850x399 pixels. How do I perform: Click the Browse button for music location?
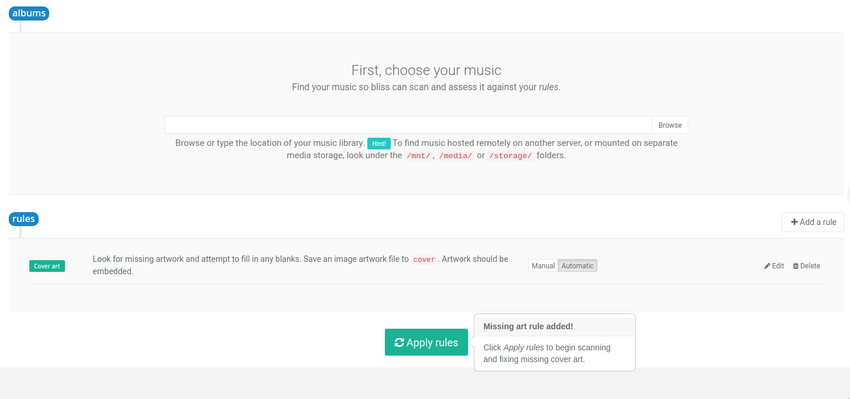coord(670,125)
